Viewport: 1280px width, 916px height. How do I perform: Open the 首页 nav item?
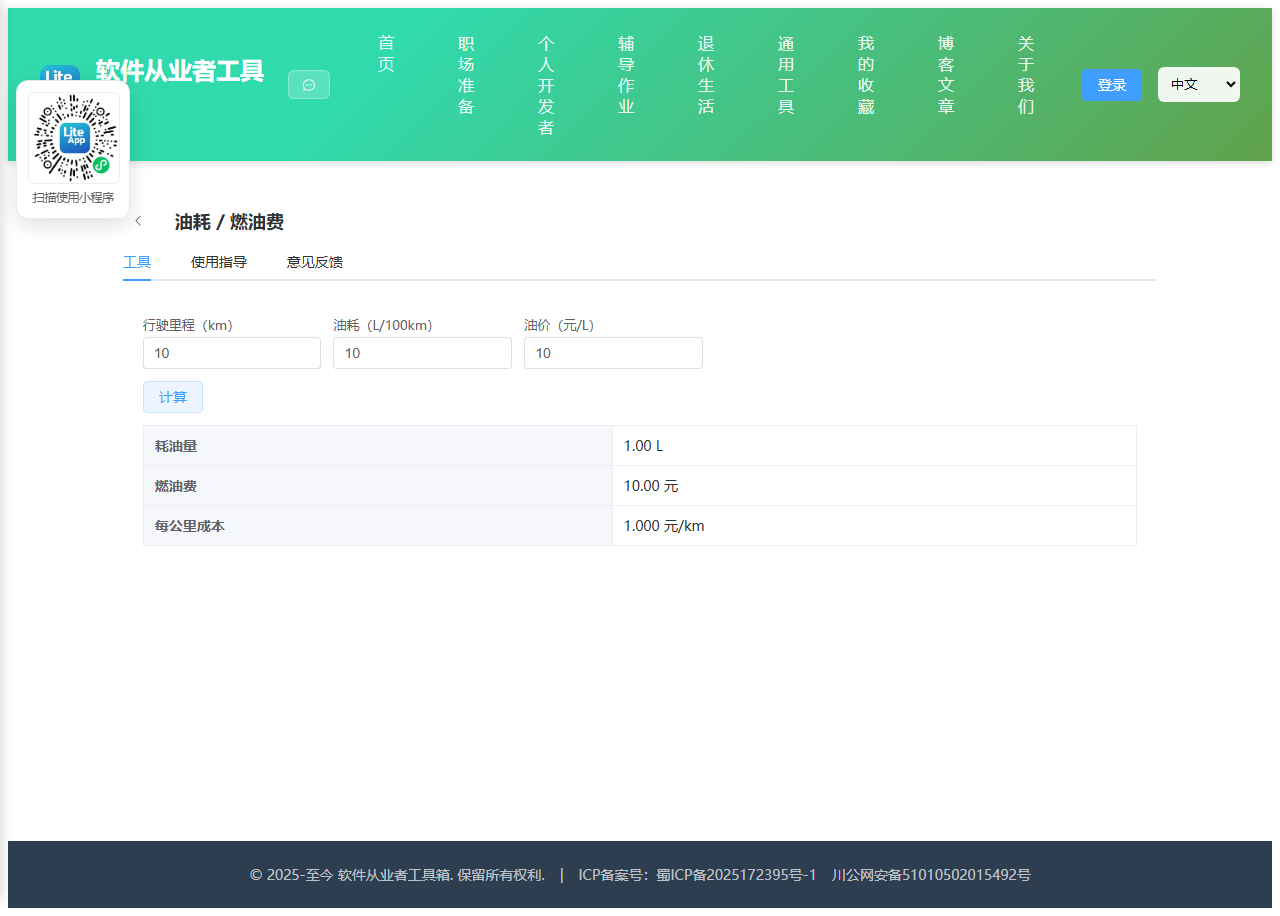(x=386, y=54)
